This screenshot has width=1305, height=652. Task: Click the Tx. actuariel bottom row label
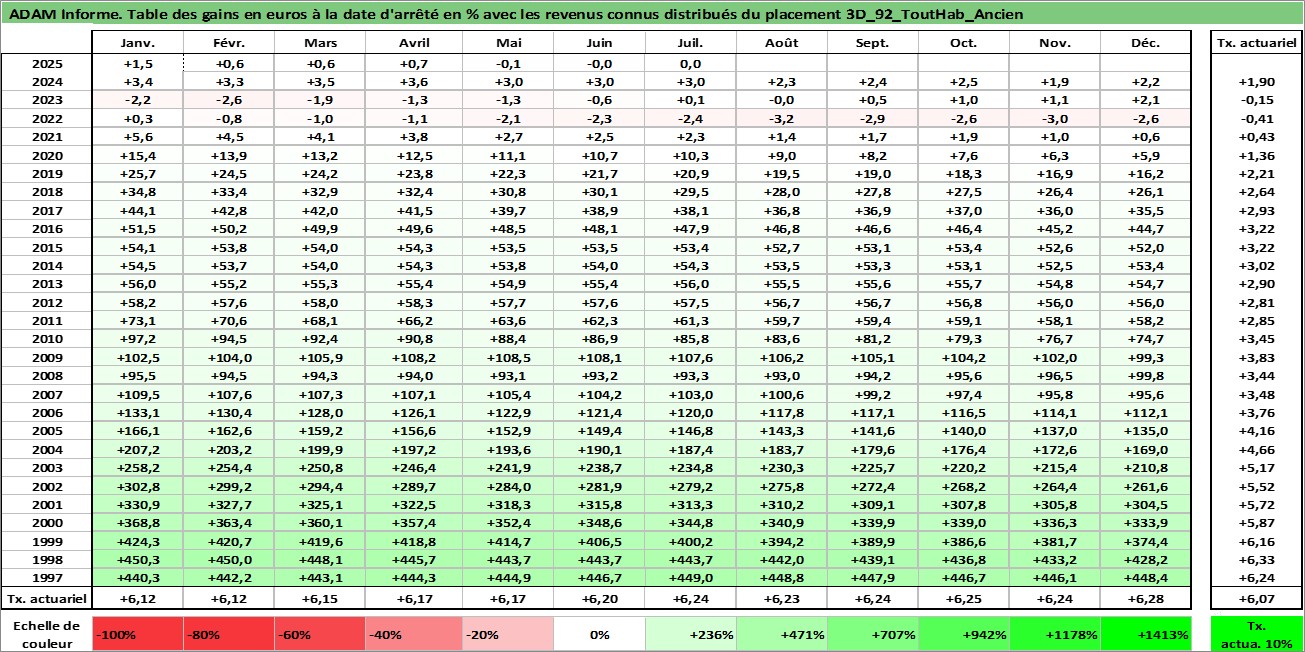click(x=46, y=598)
